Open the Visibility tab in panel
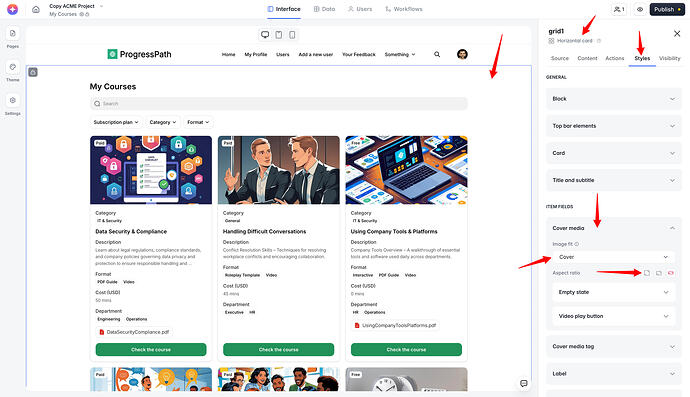Viewport: 690px width, 397px height. pos(670,58)
